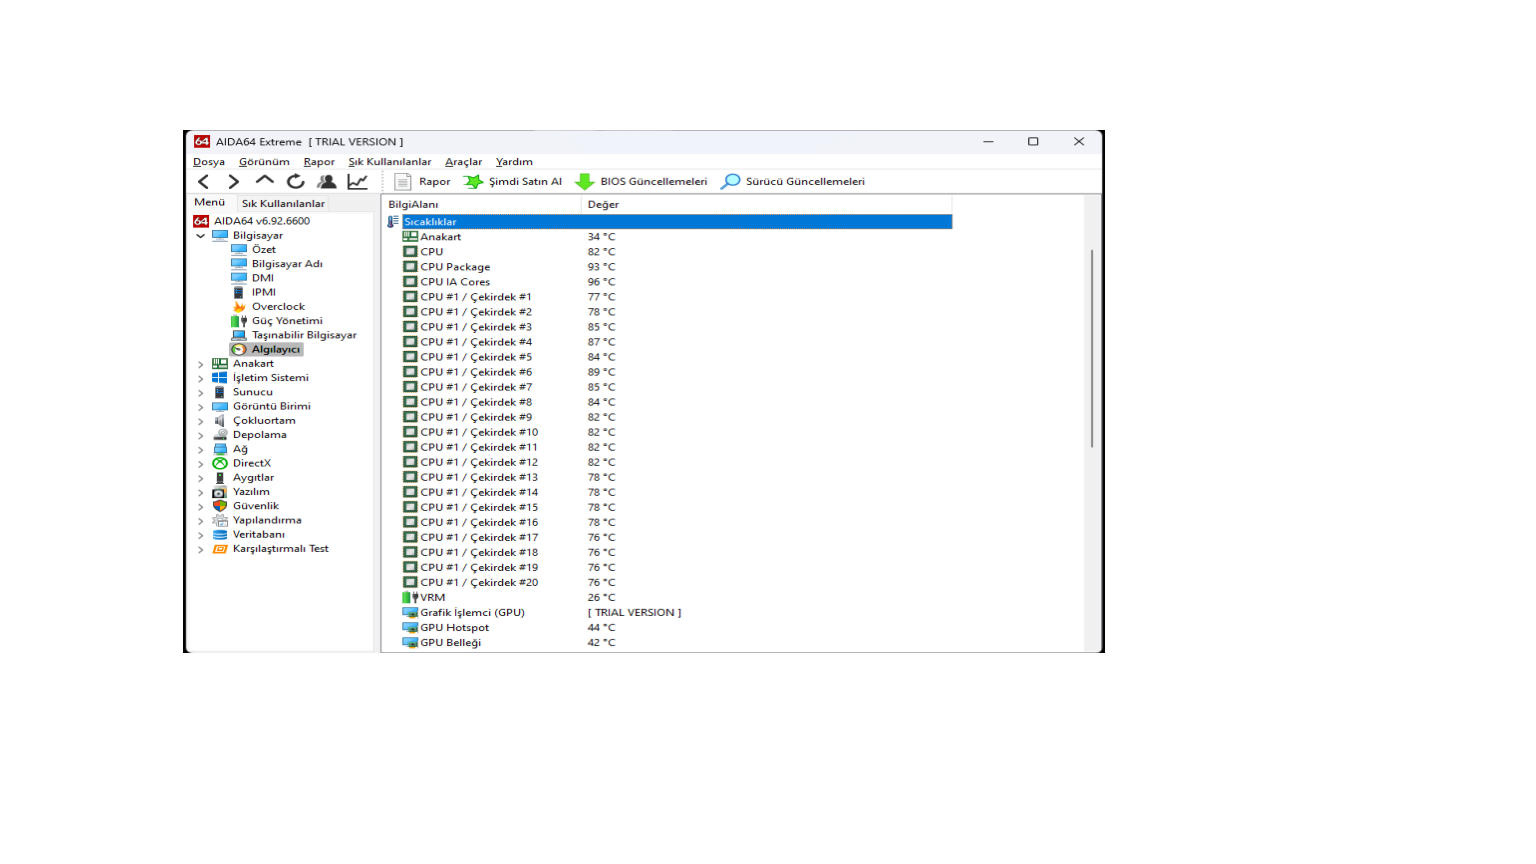Open Güç Yönetimi in the tree
Viewport: 1536px width, 864px height.
(x=277, y=321)
